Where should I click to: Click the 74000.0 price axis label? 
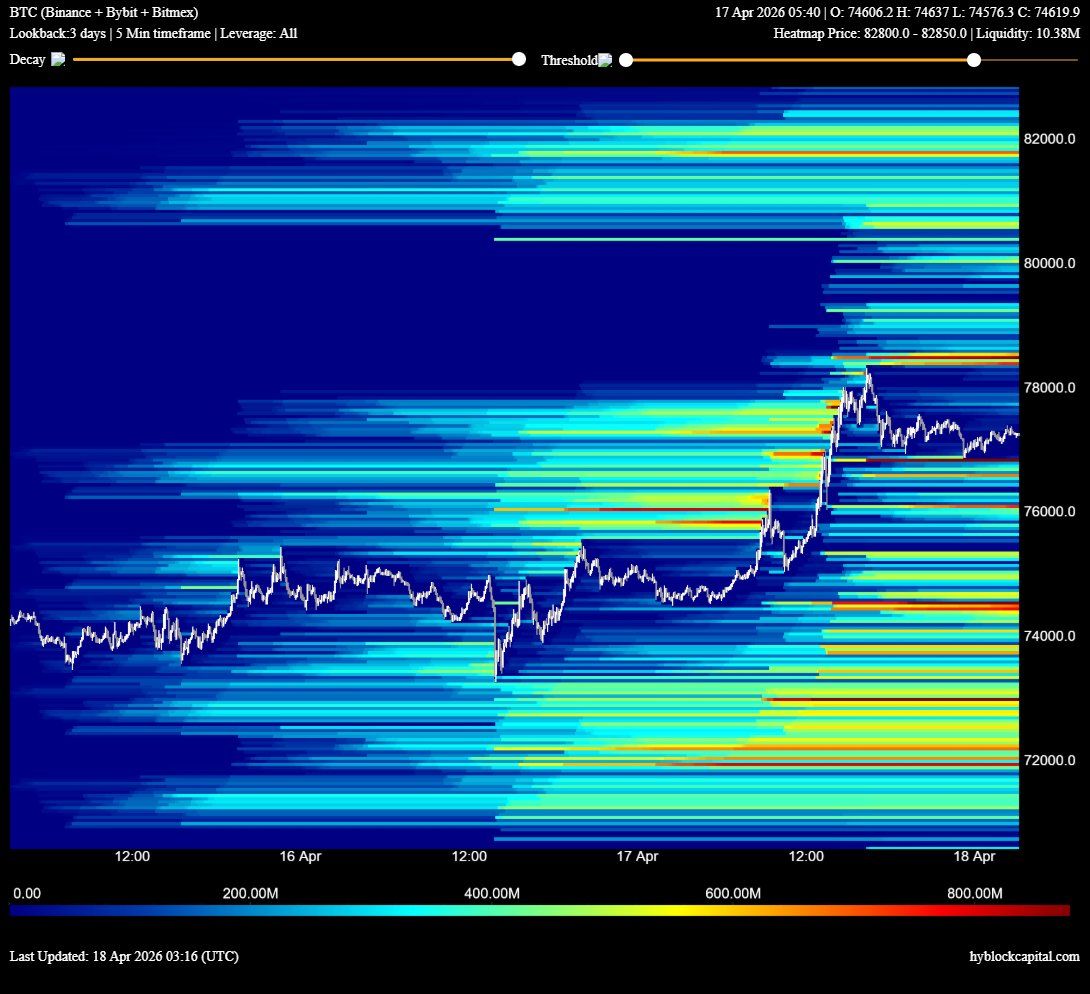pos(1049,636)
